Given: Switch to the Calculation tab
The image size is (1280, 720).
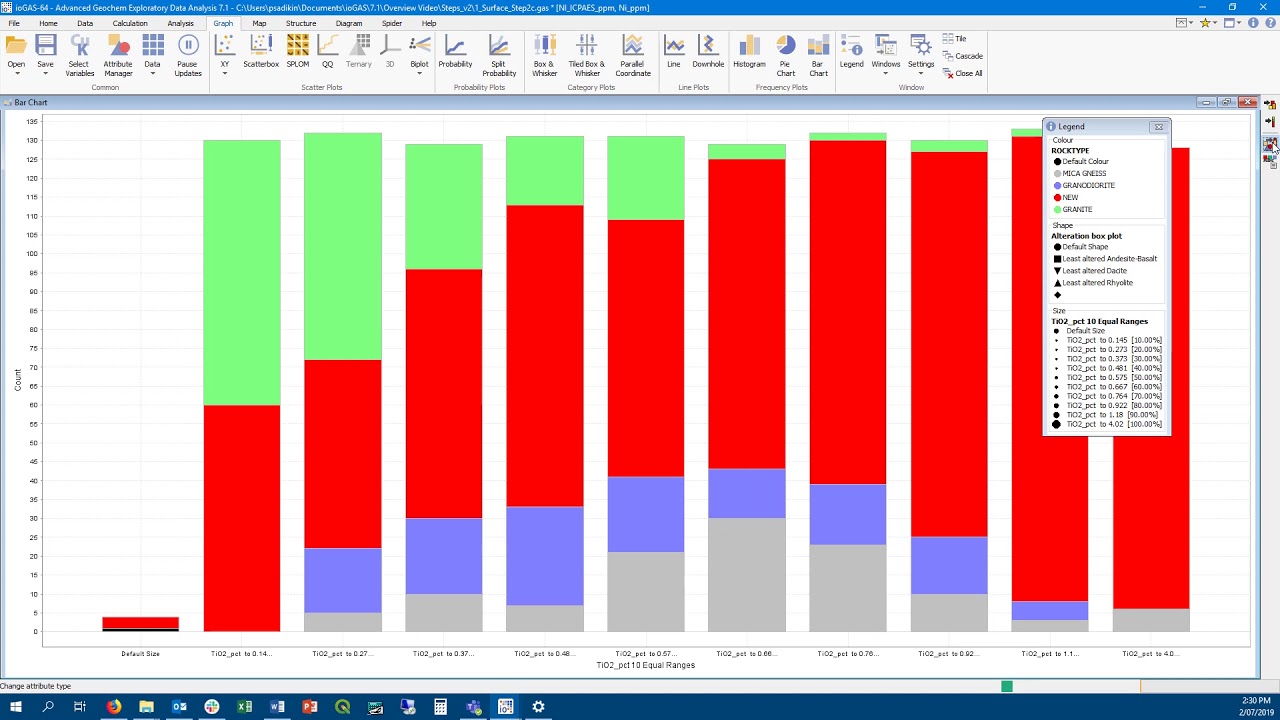Looking at the screenshot, I should (x=130, y=23).
